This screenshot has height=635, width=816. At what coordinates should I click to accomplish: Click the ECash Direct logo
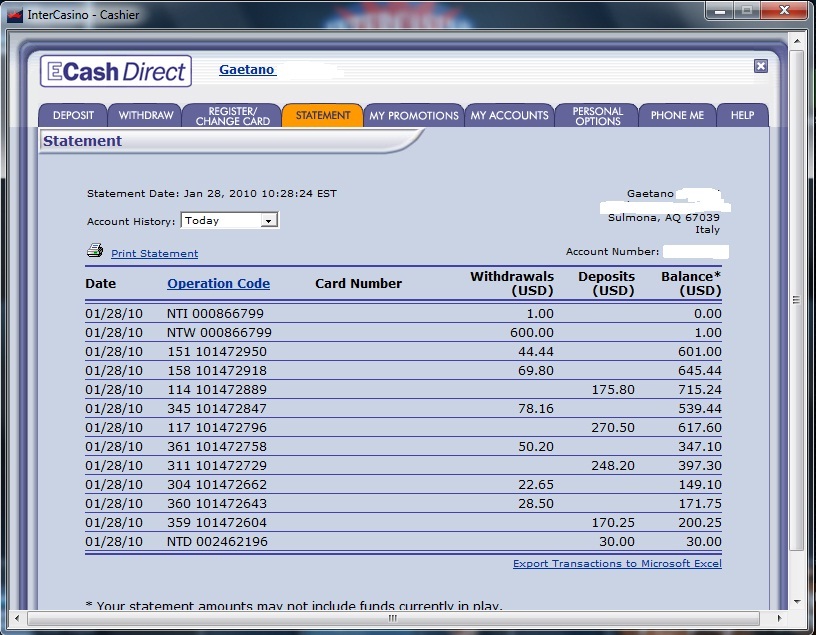tap(116, 71)
